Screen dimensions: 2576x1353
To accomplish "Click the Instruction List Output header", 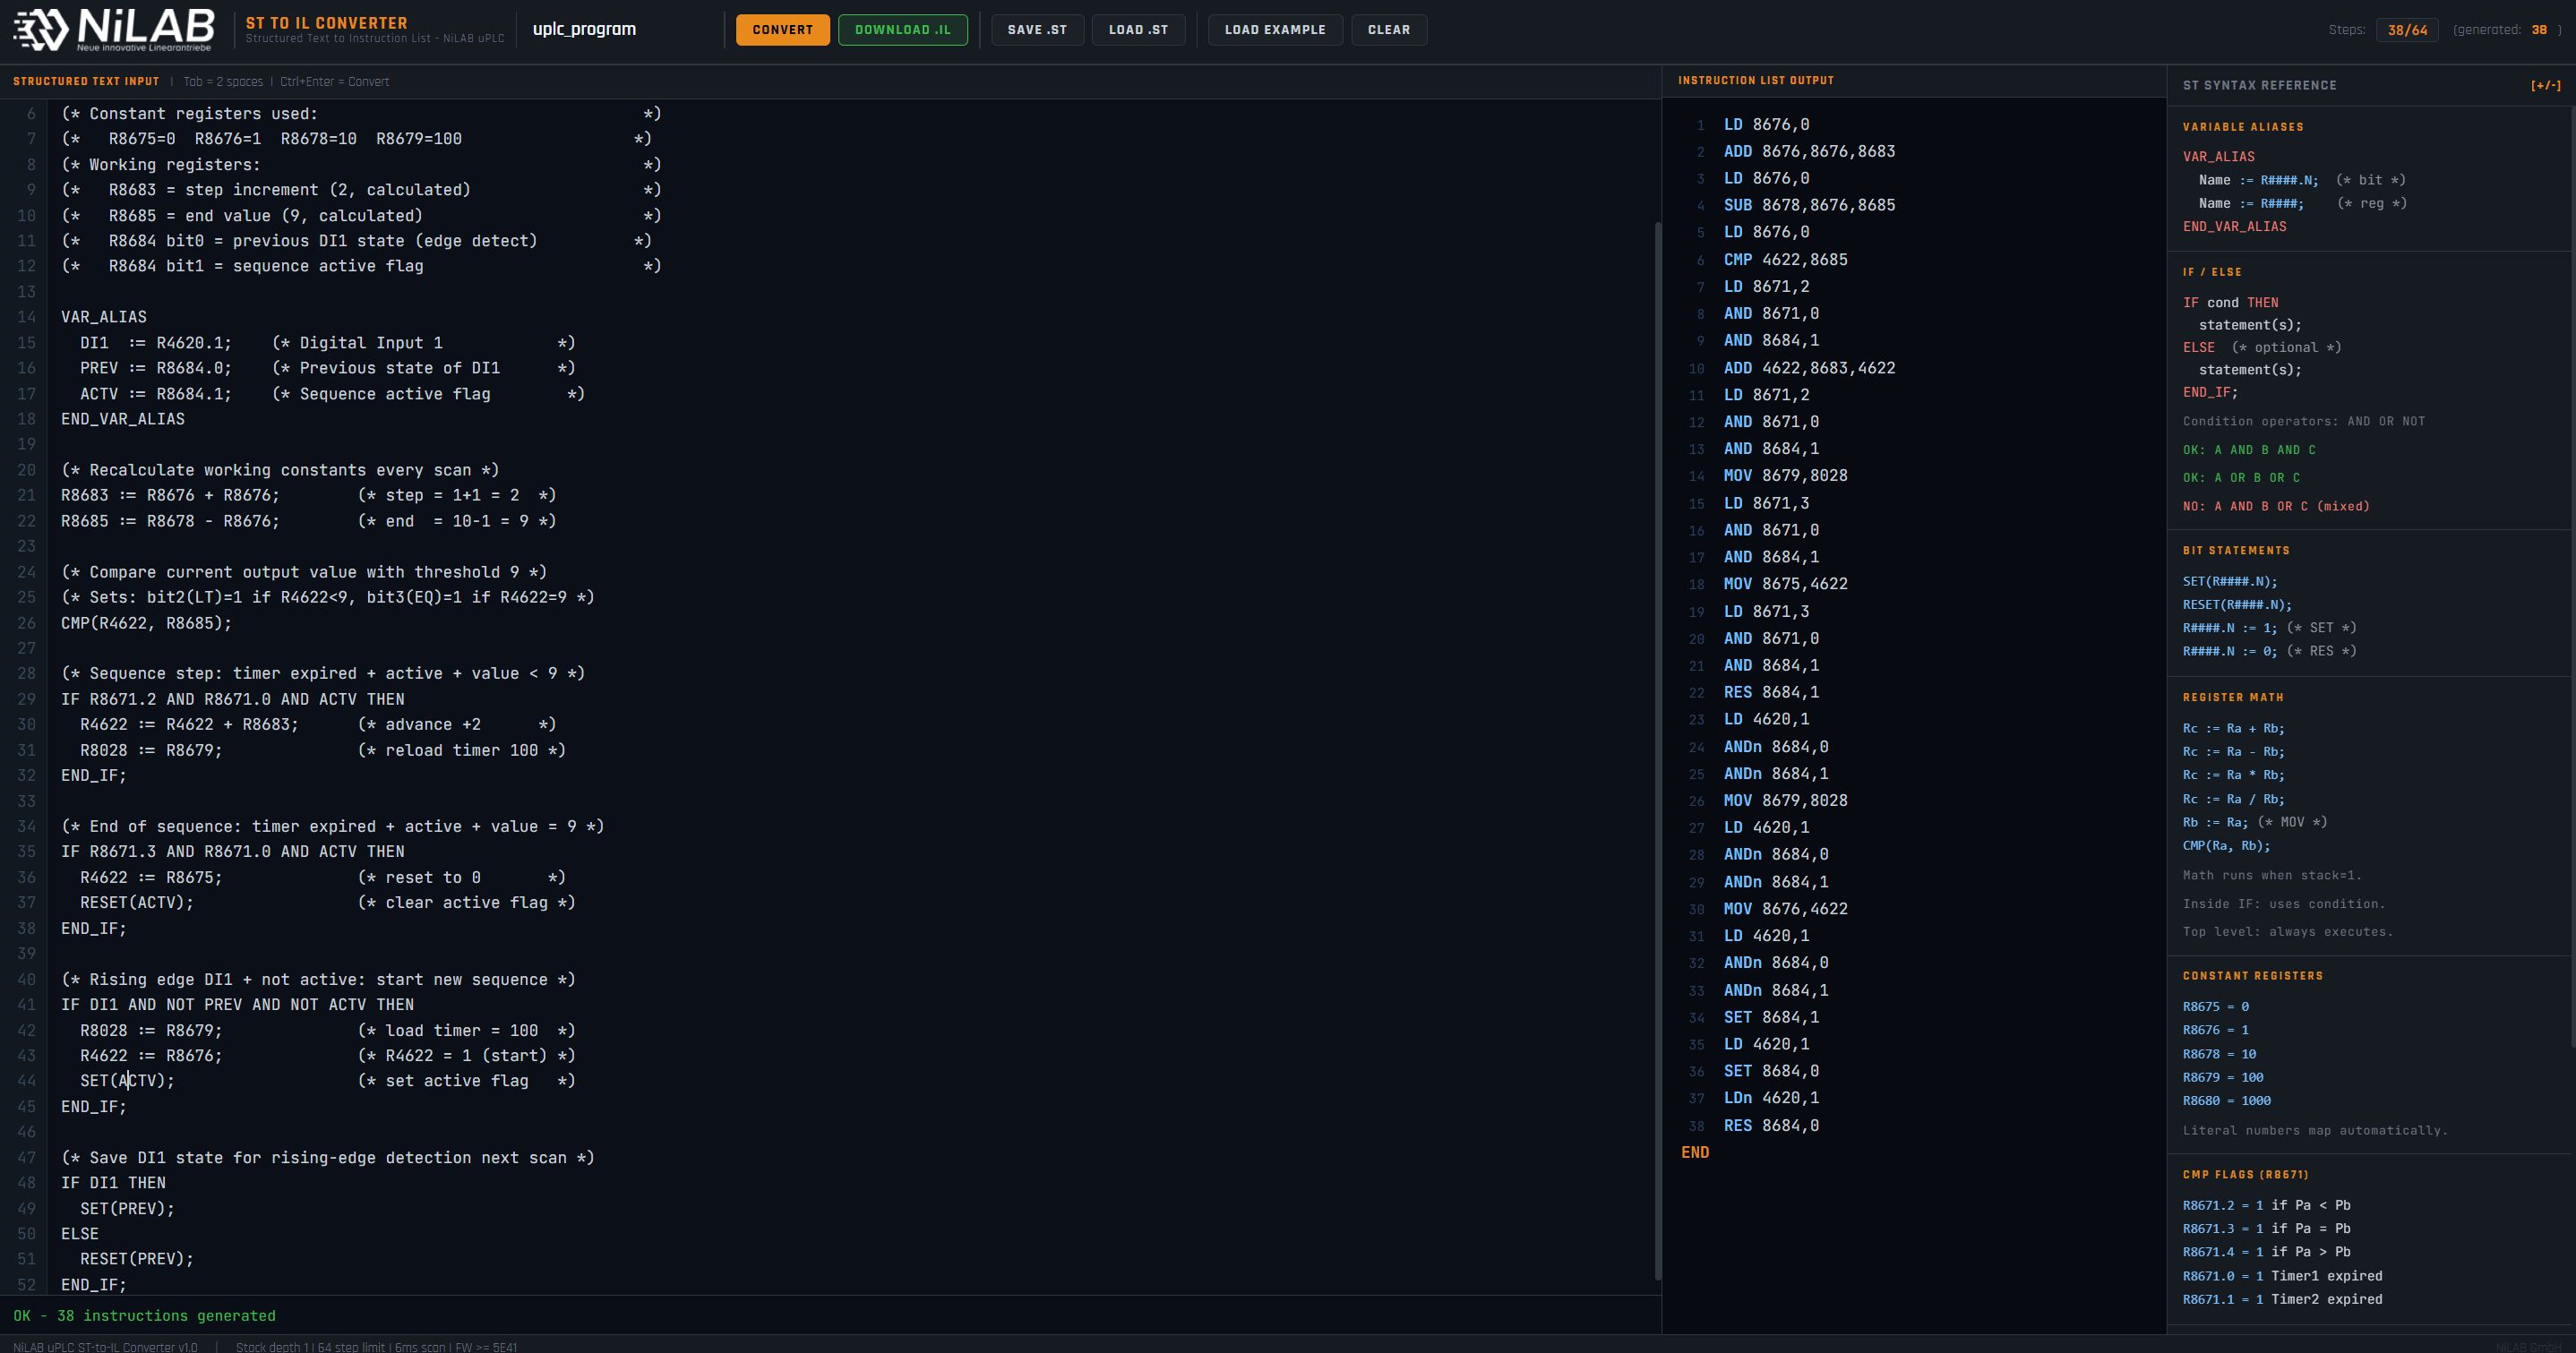I will tap(1755, 80).
